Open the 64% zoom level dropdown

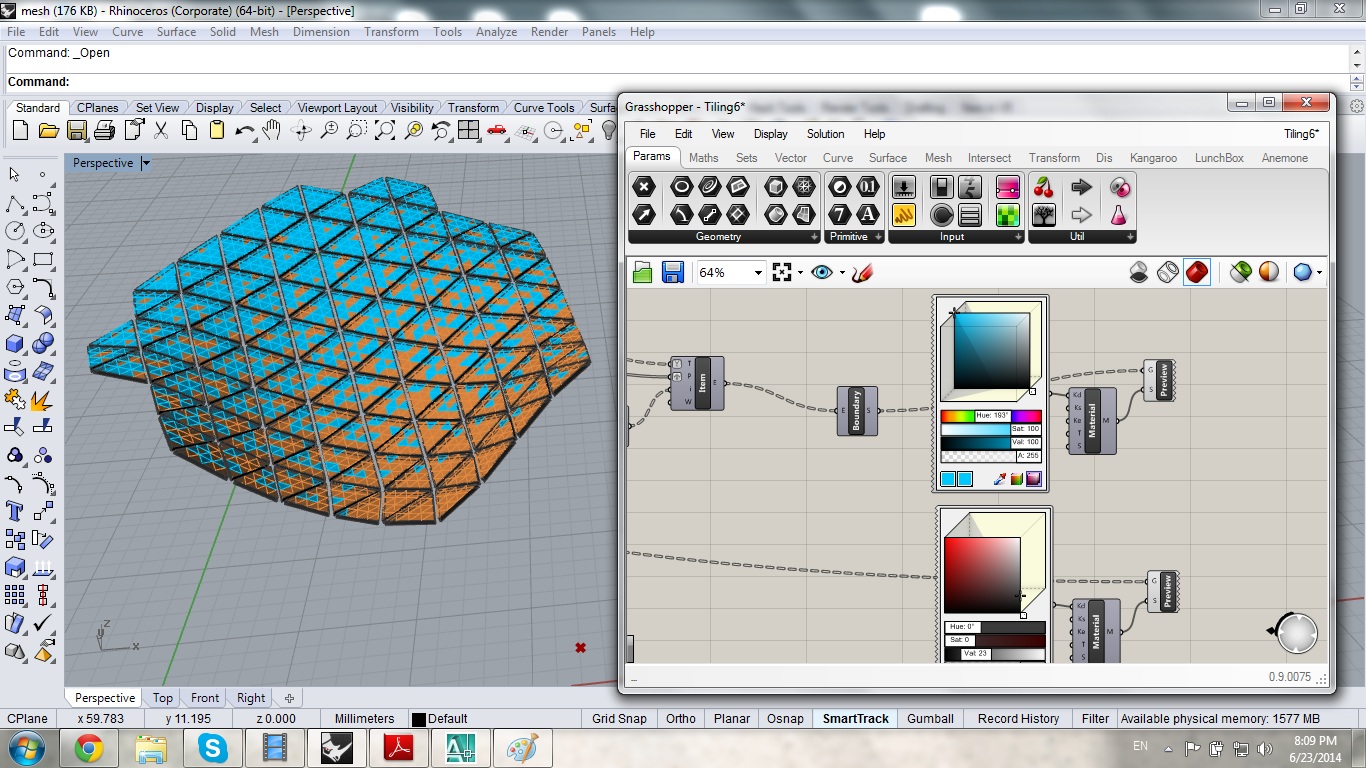[758, 272]
